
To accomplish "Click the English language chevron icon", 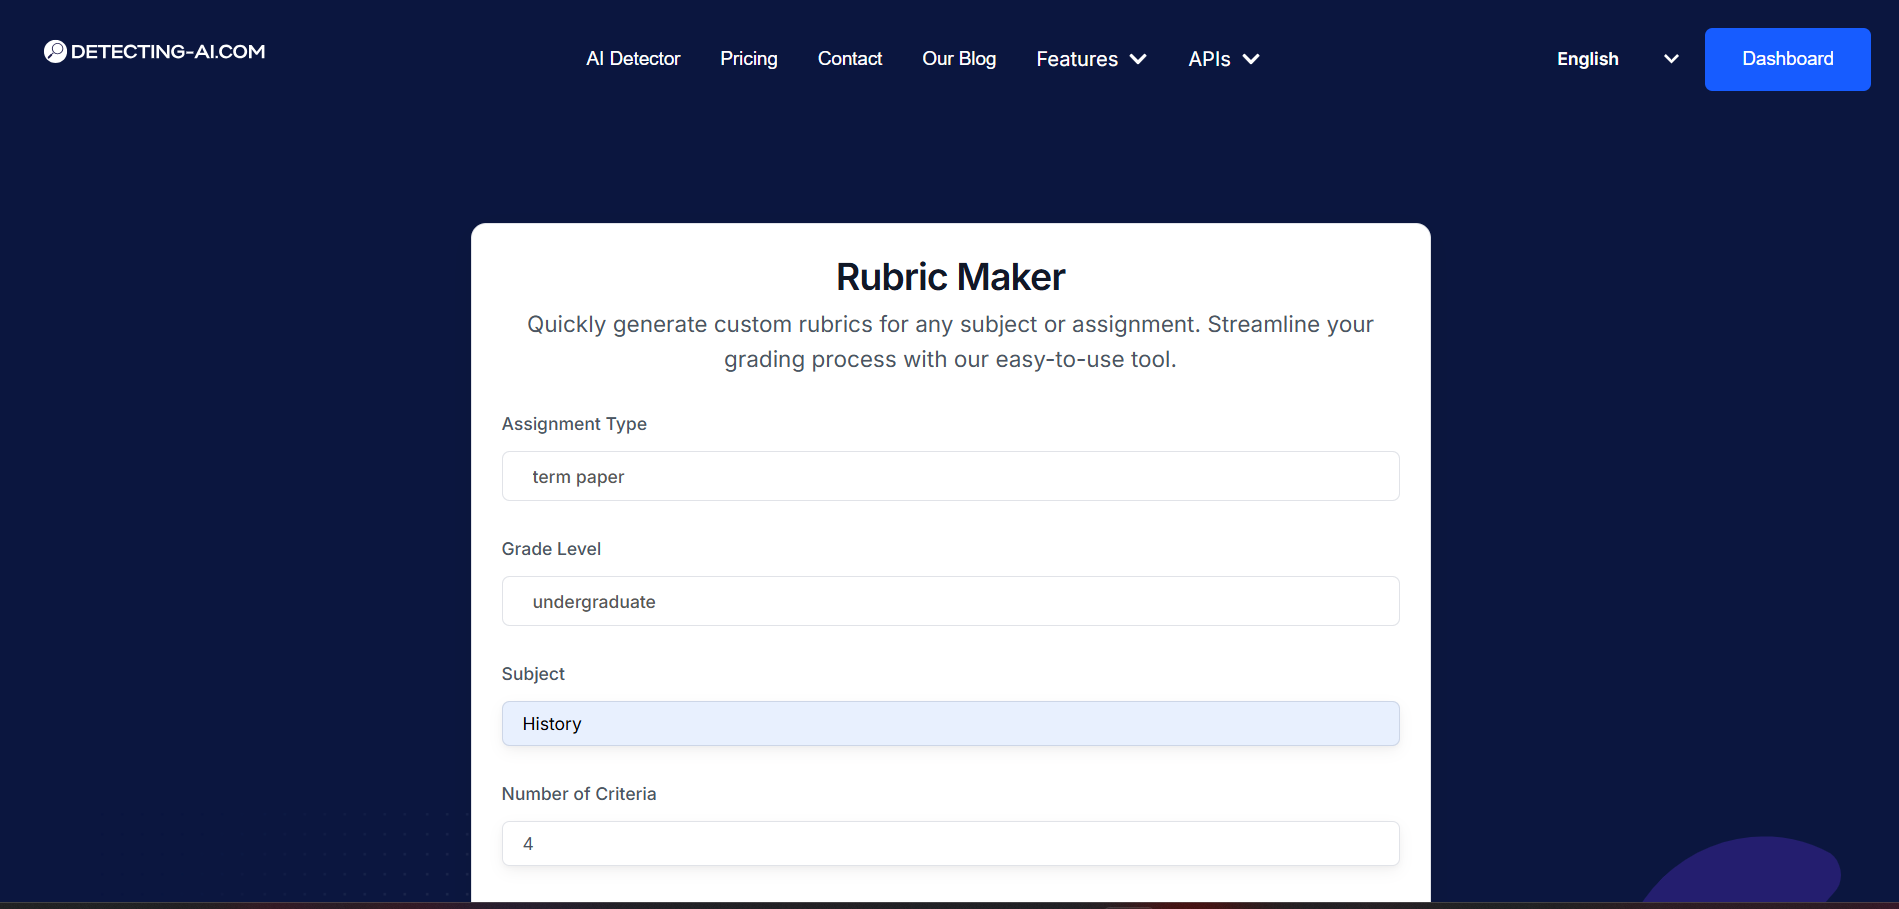I will point(1670,59).
